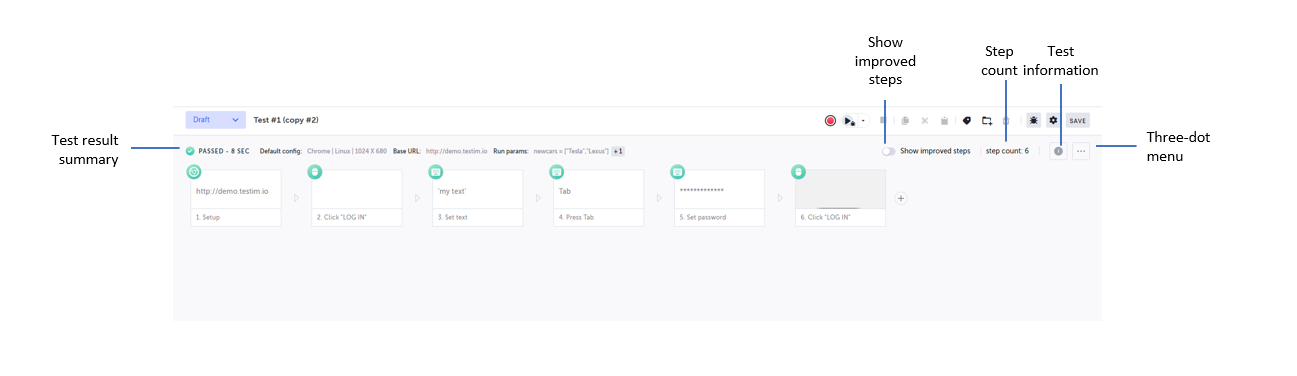Viewport: 1297px width, 376px height.
Task: Click the base URL http://demo.testim.io link
Action: point(456,151)
